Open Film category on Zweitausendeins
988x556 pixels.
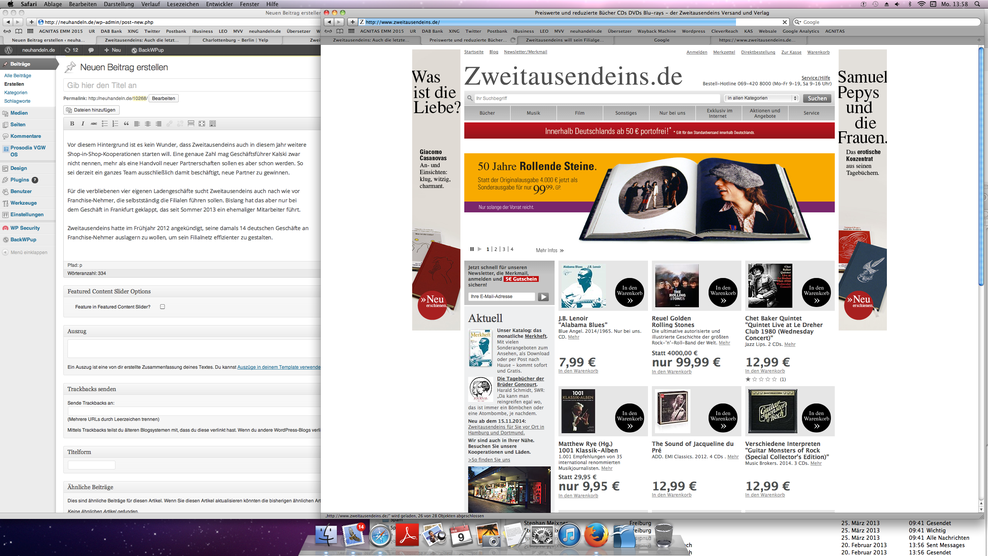coord(580,113)
